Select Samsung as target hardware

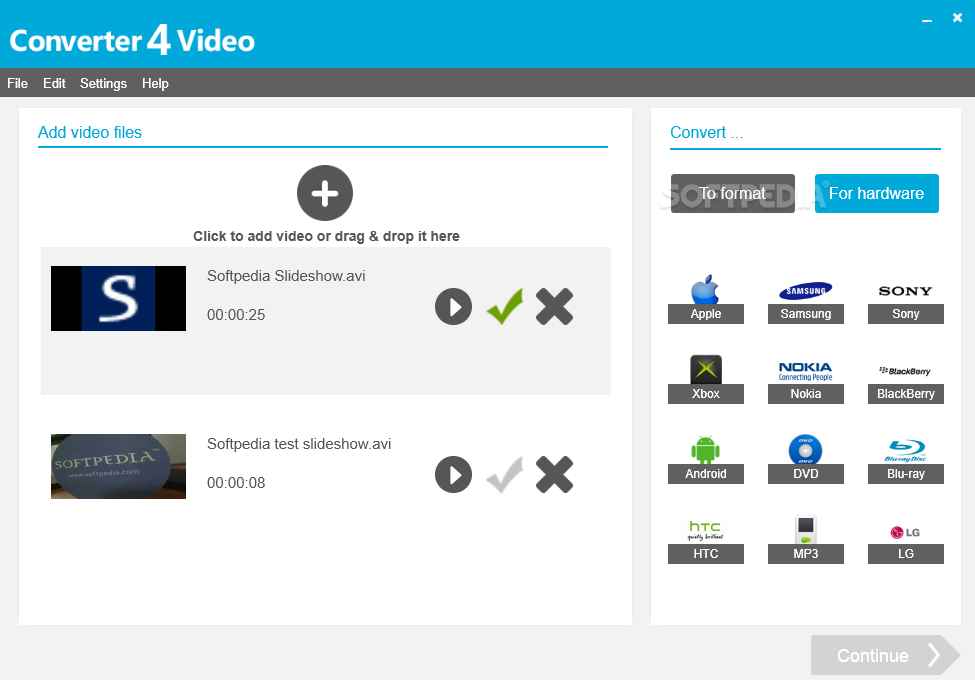pyautogui.click(x=805, y=299)
